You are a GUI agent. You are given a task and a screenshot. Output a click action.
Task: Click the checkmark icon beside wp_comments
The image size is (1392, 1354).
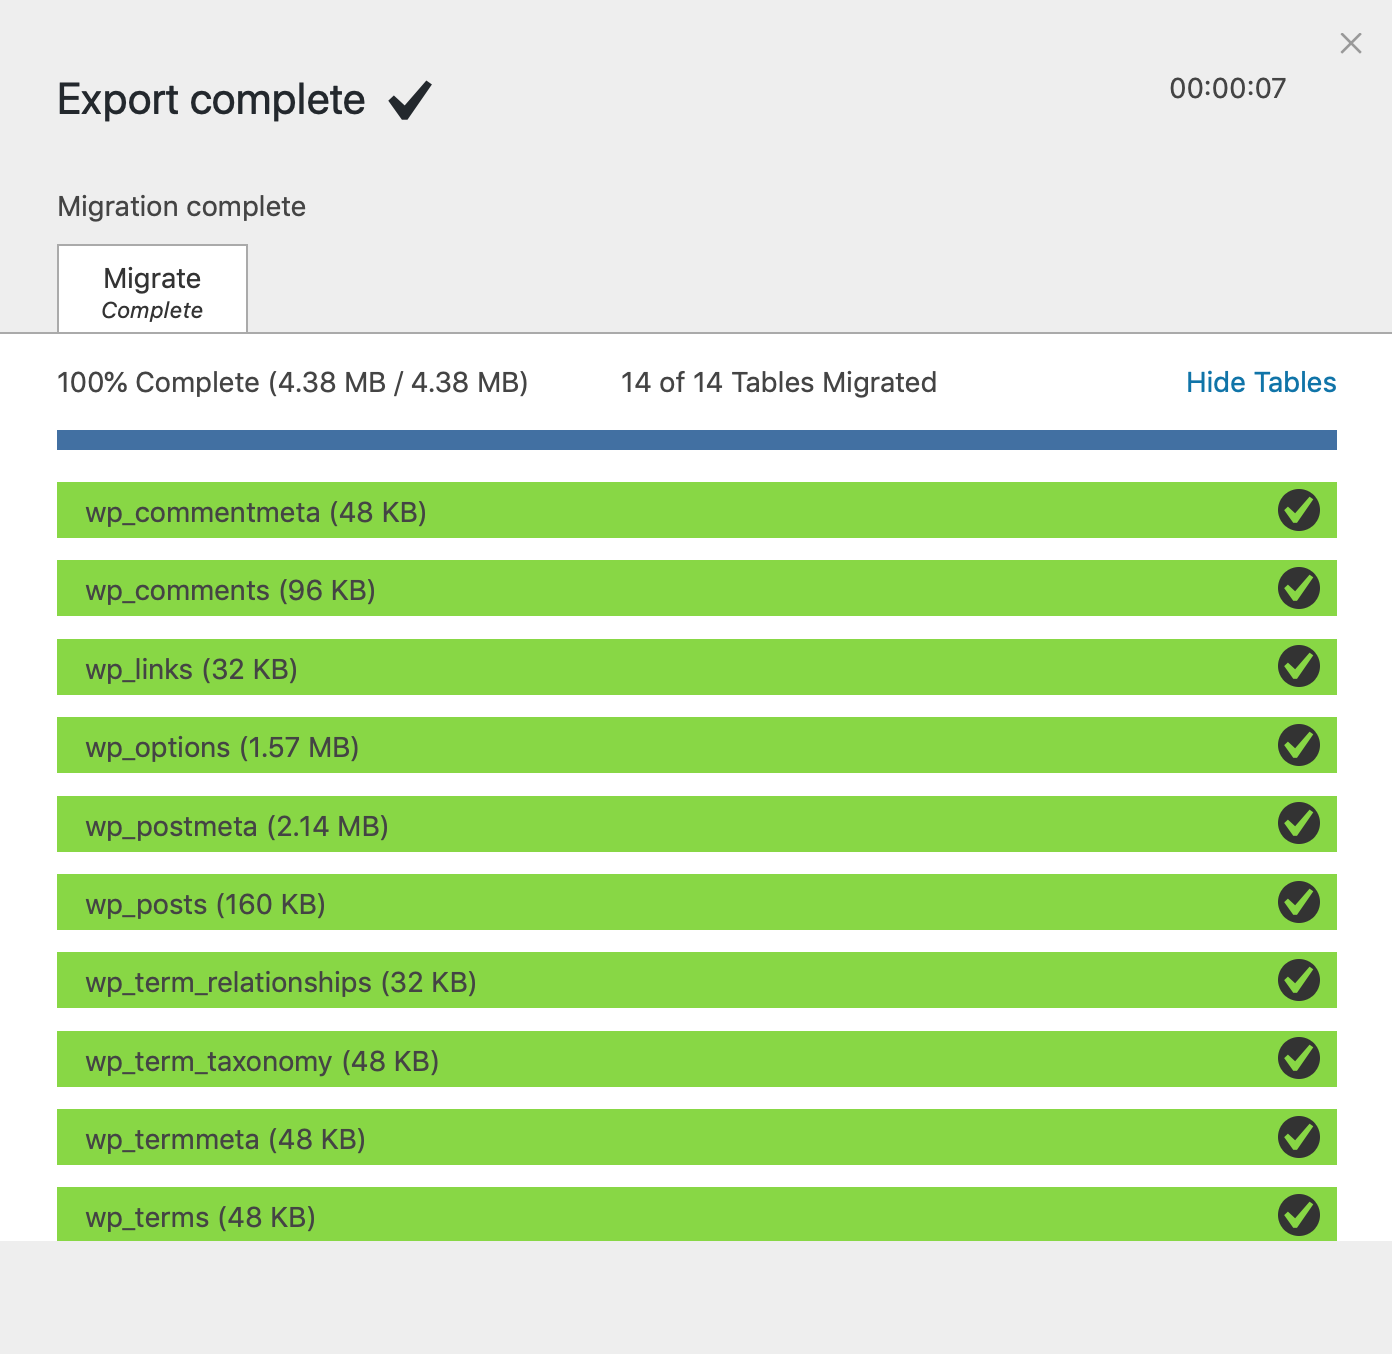[1298, 588]
